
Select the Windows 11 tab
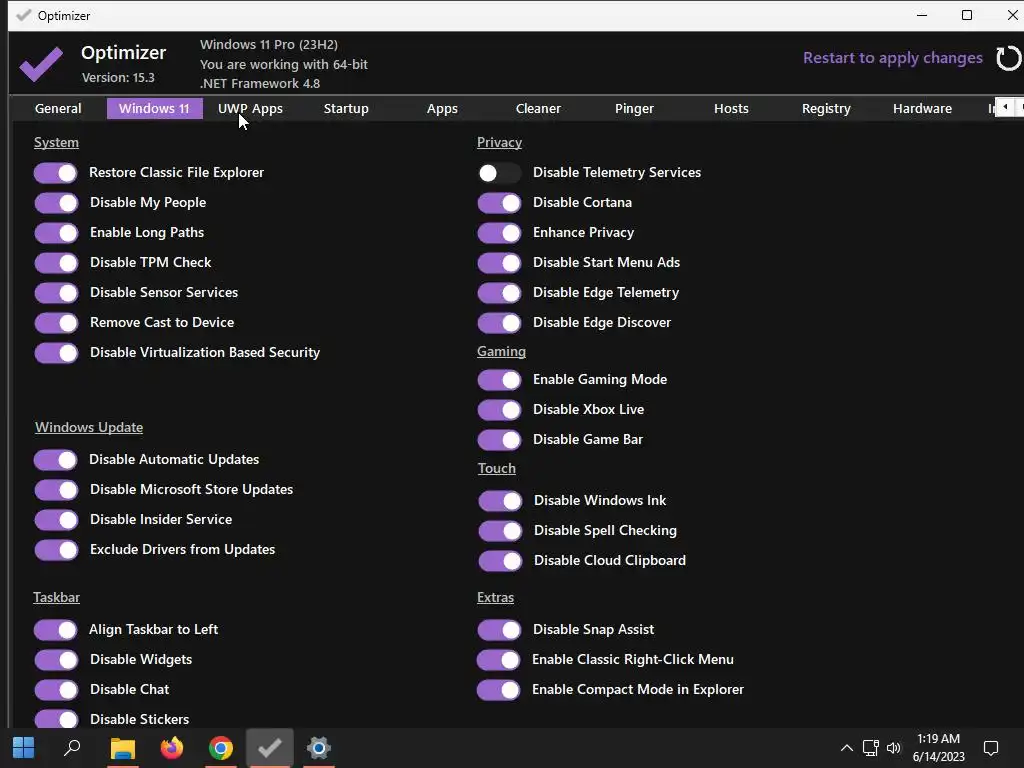(154, 108)
